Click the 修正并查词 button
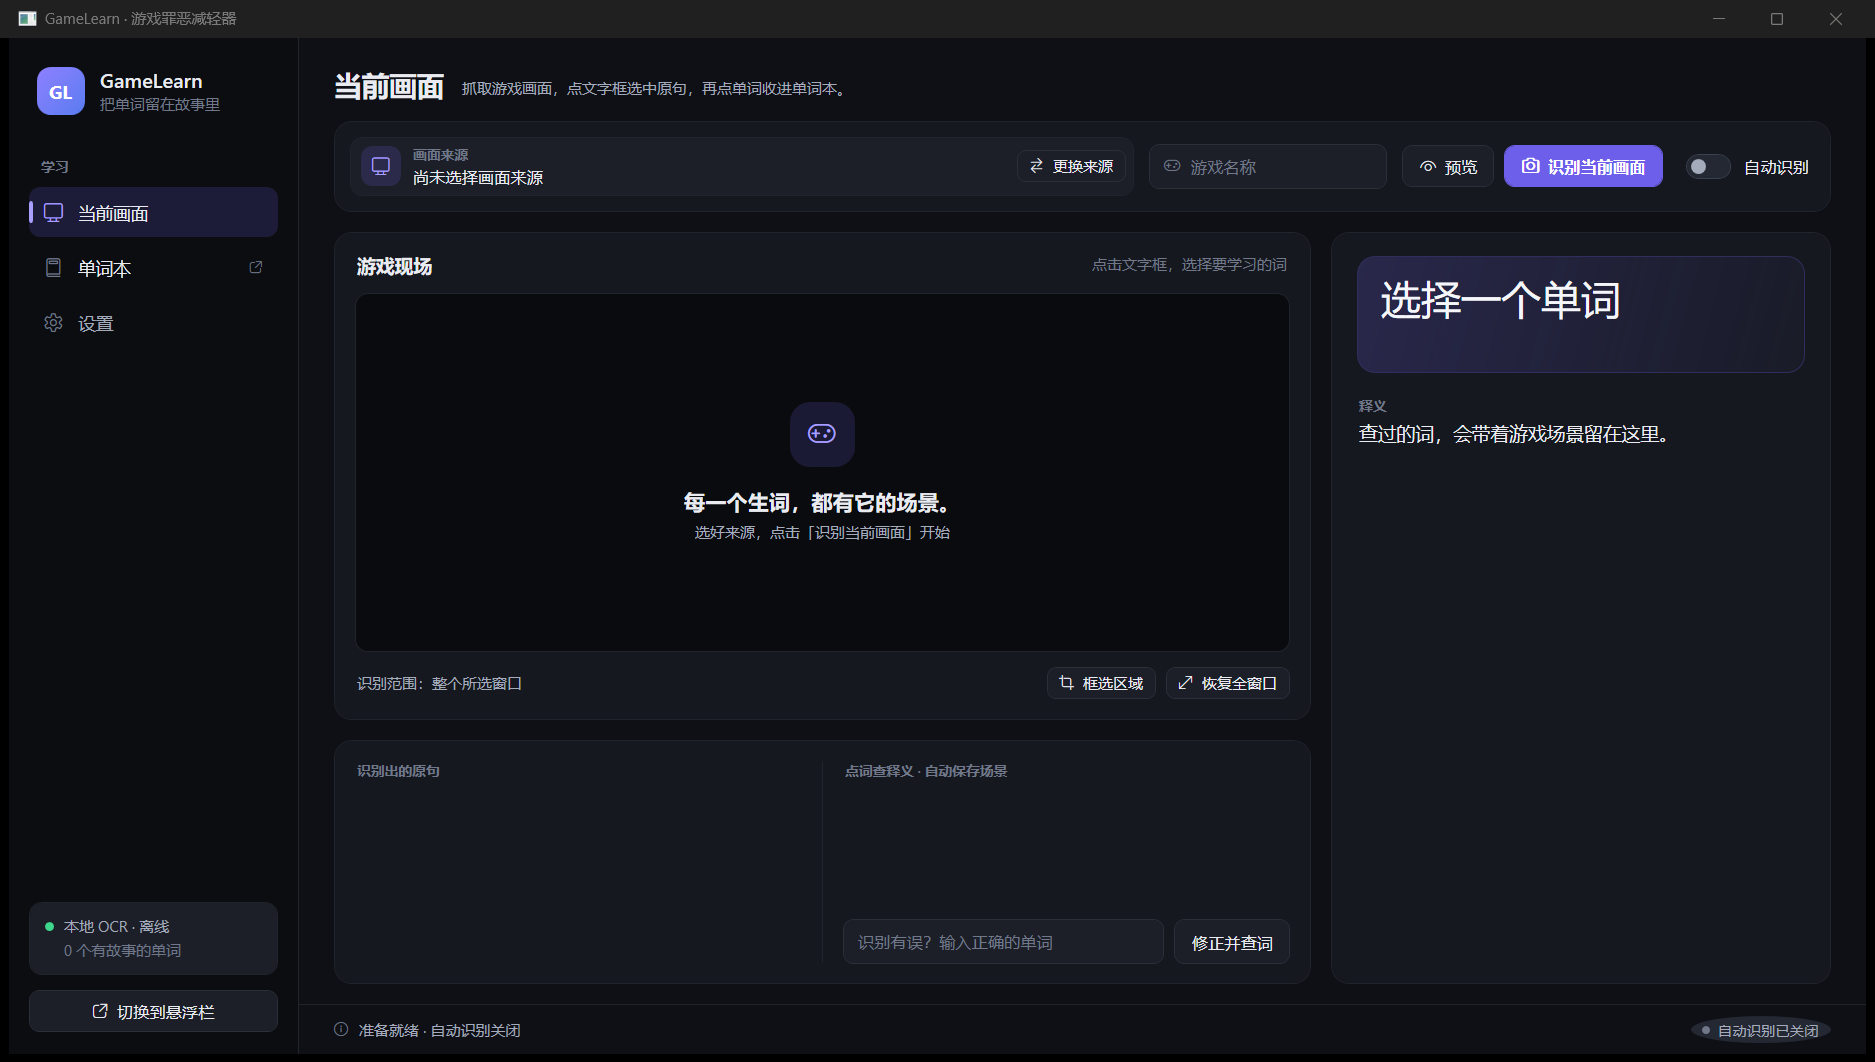The height and width of the screenshot is (1062, 1875). point(1232,942)
